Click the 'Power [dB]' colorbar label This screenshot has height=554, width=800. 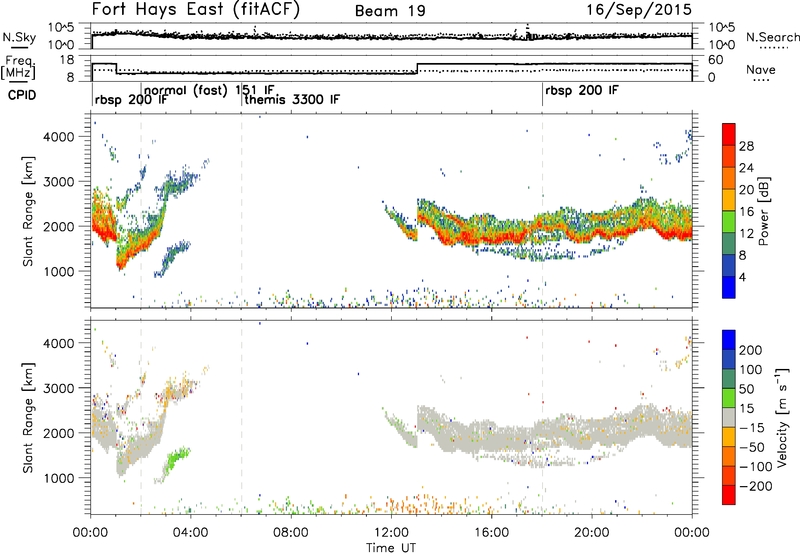763,211
